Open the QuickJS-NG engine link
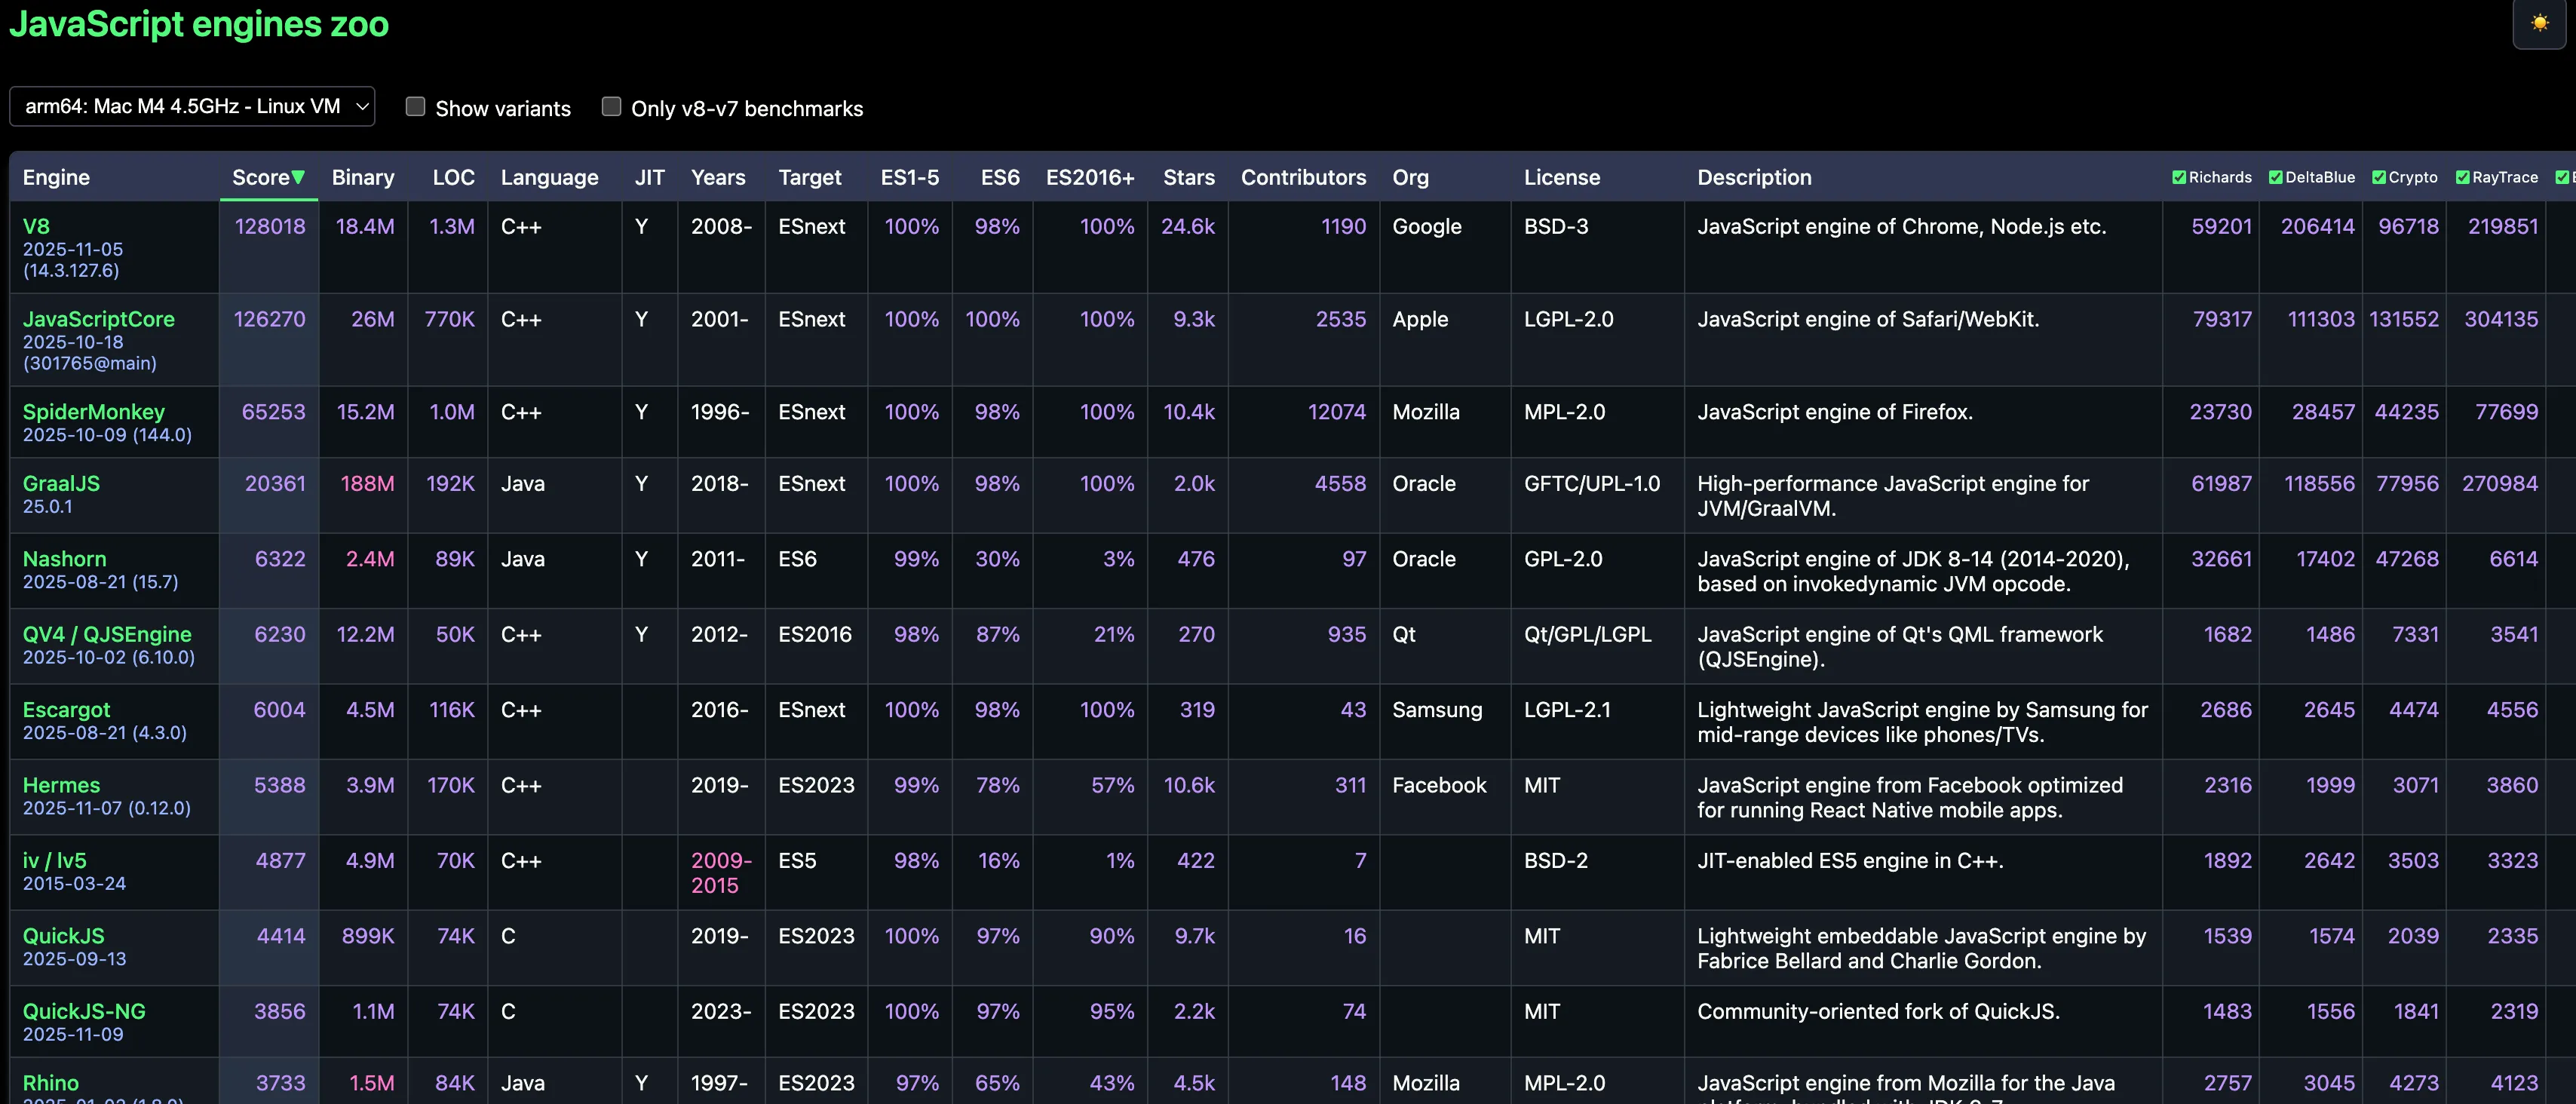Screen dimensions: 2576x1104 pos(84,1011)
